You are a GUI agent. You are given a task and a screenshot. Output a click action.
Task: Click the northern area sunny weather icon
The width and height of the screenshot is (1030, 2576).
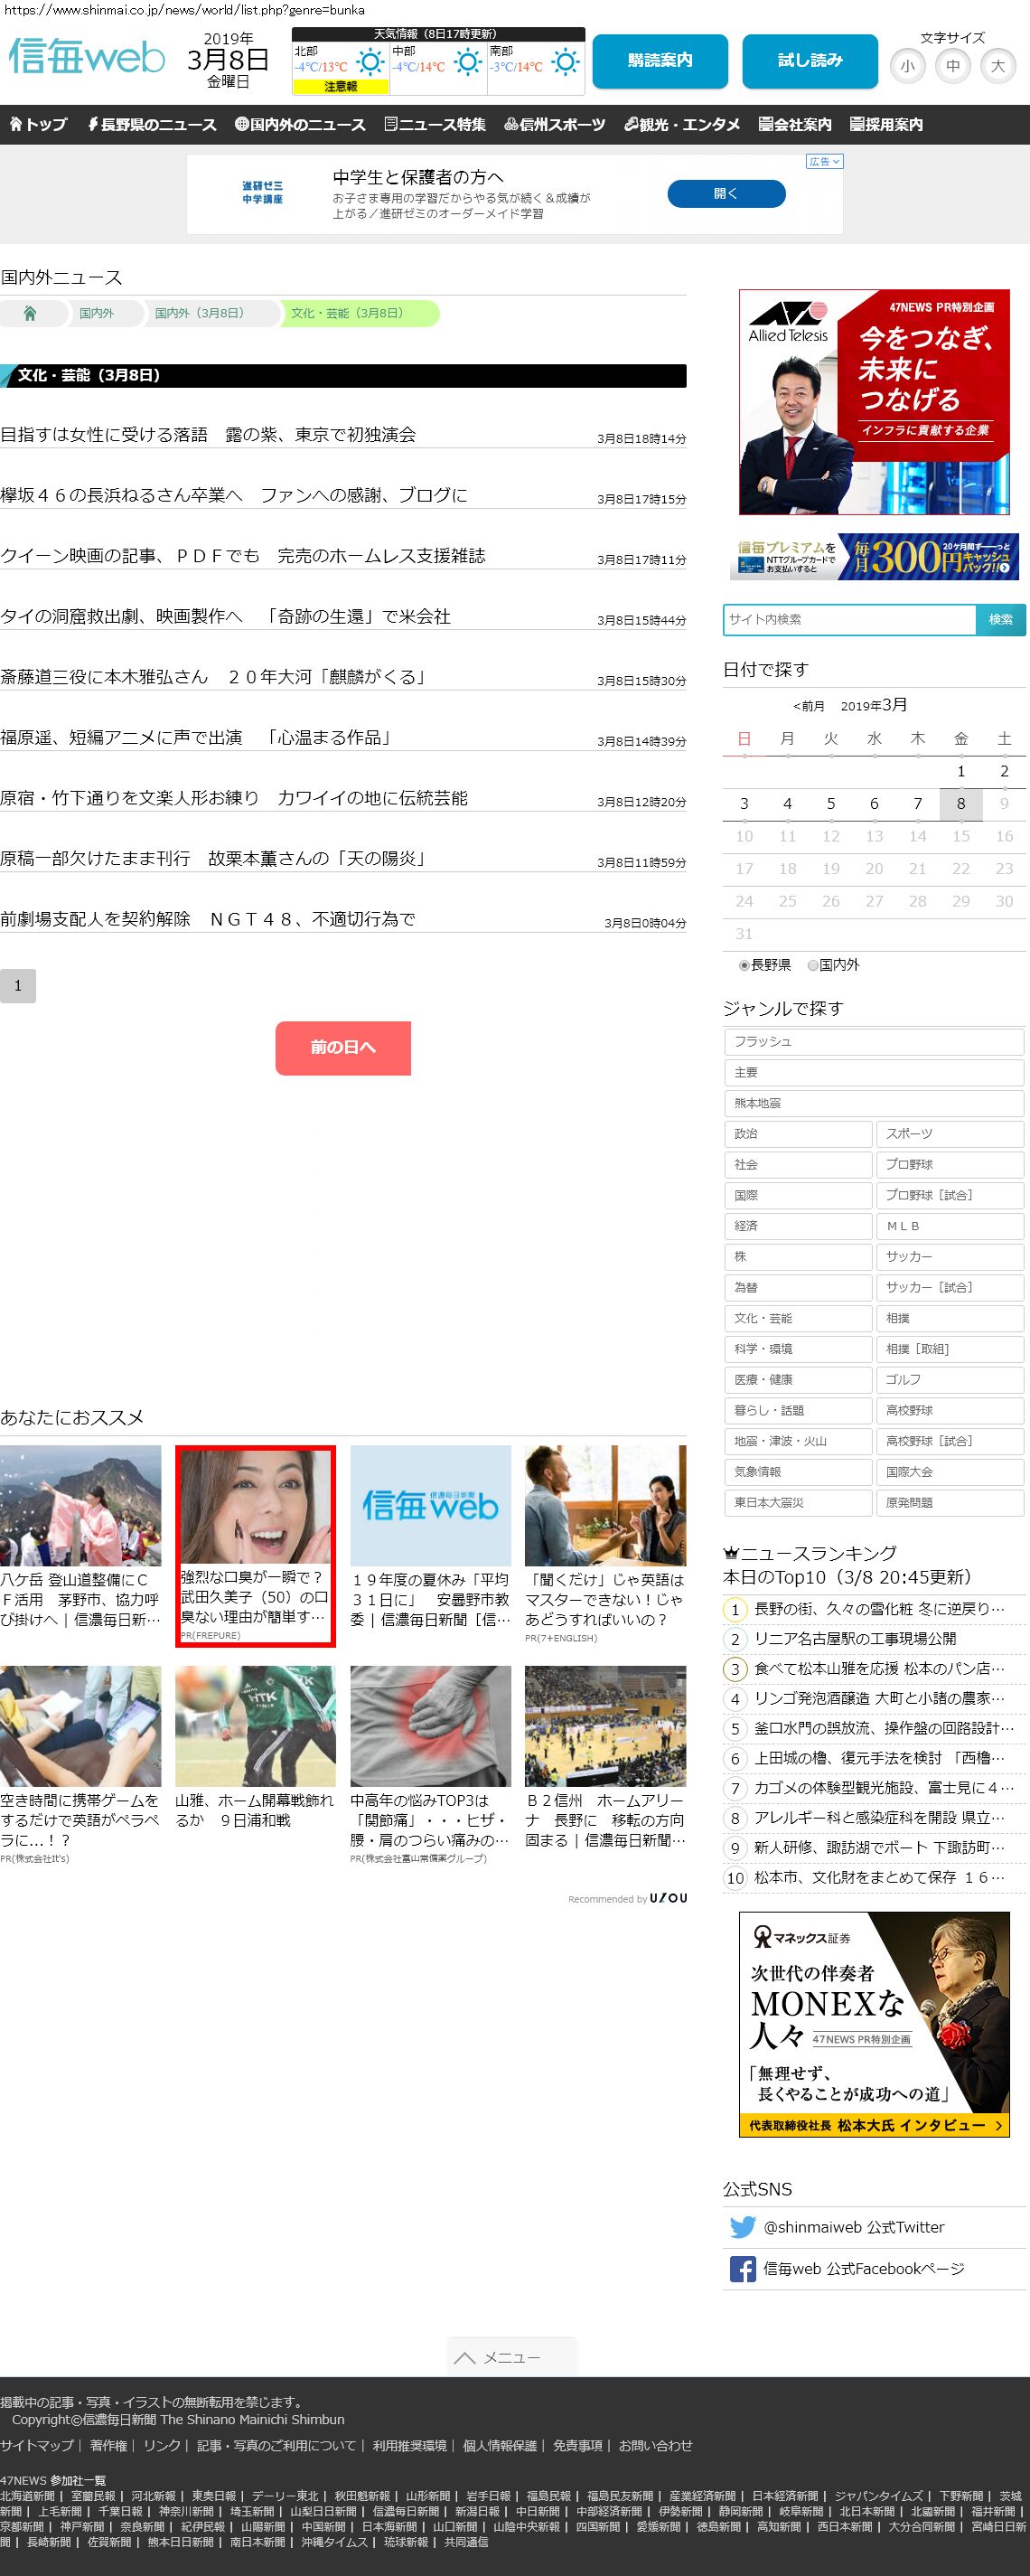(x=370, y=63)
